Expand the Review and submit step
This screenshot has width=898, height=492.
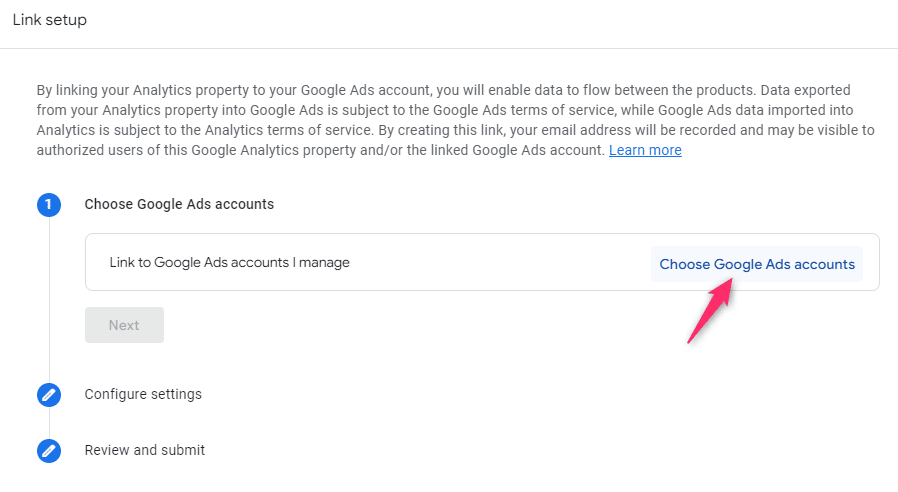[x=145, y=450]
